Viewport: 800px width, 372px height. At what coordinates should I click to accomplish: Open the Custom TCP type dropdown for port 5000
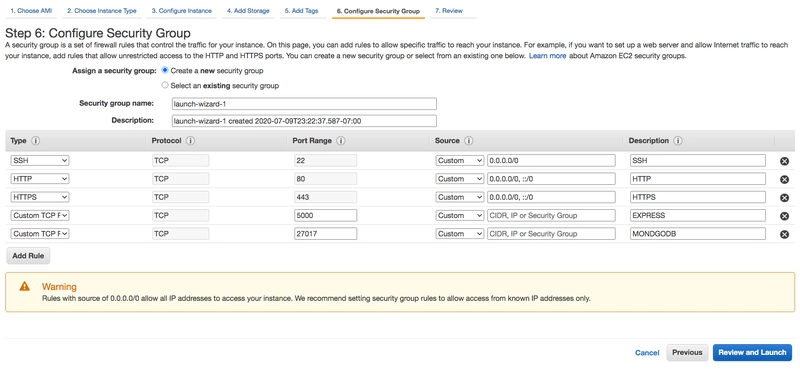(40, 215)
